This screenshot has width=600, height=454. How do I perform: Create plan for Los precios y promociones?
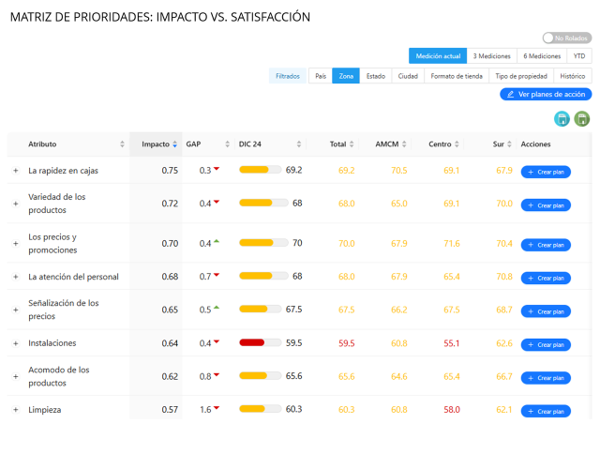pos(546,245)
